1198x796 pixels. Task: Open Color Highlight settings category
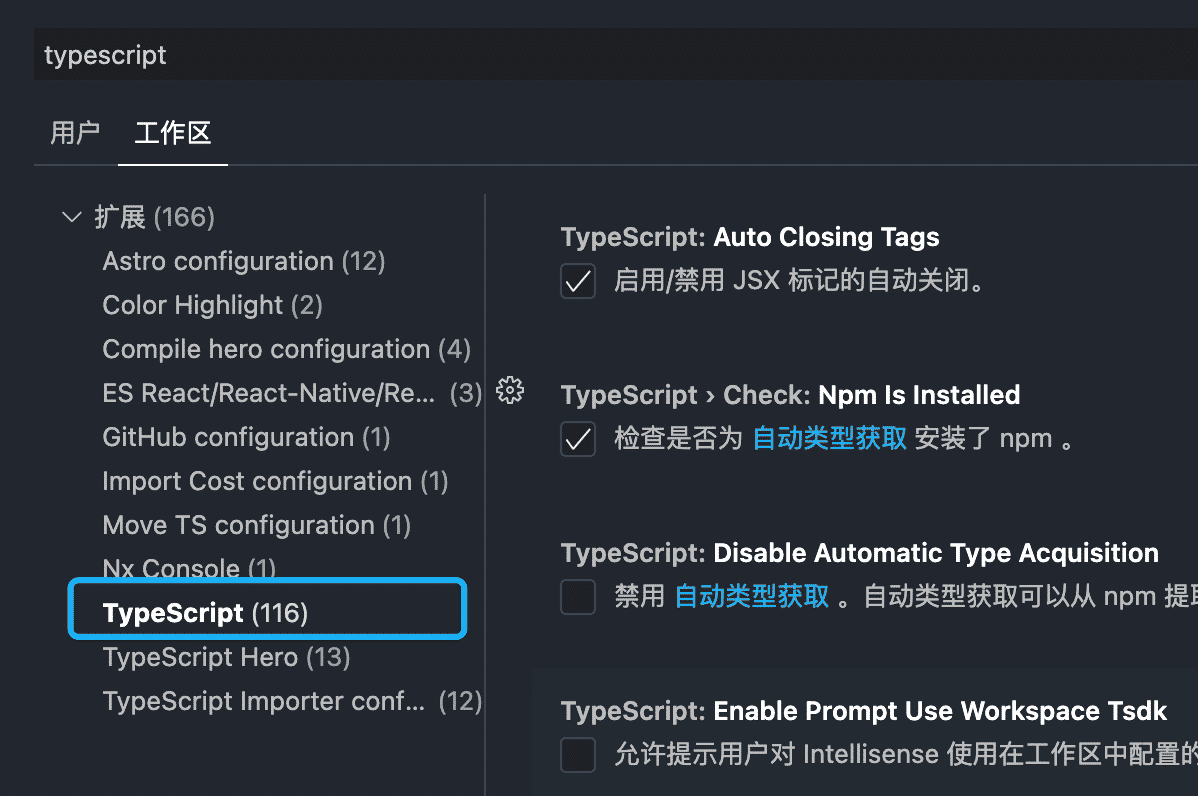pos(212,305)
